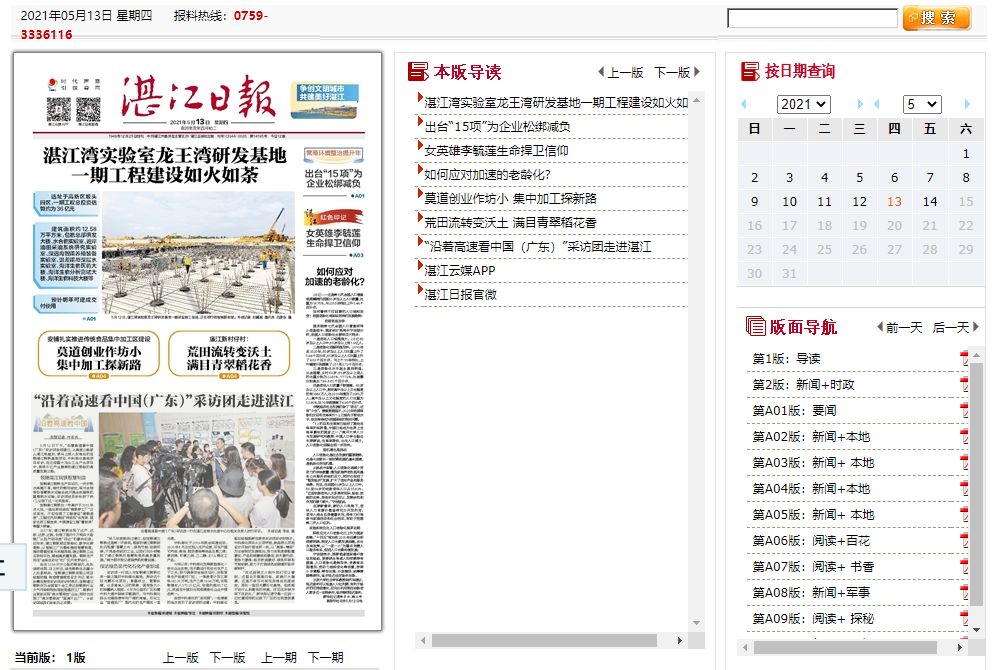Click 下一期 next issue link
996x670 pixels.
(x=326, y=657)
